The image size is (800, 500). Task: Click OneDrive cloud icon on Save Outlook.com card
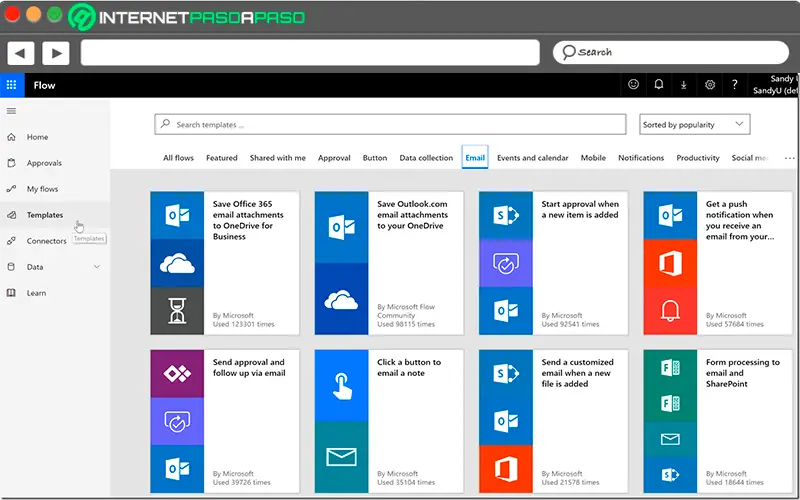(341, 299)
